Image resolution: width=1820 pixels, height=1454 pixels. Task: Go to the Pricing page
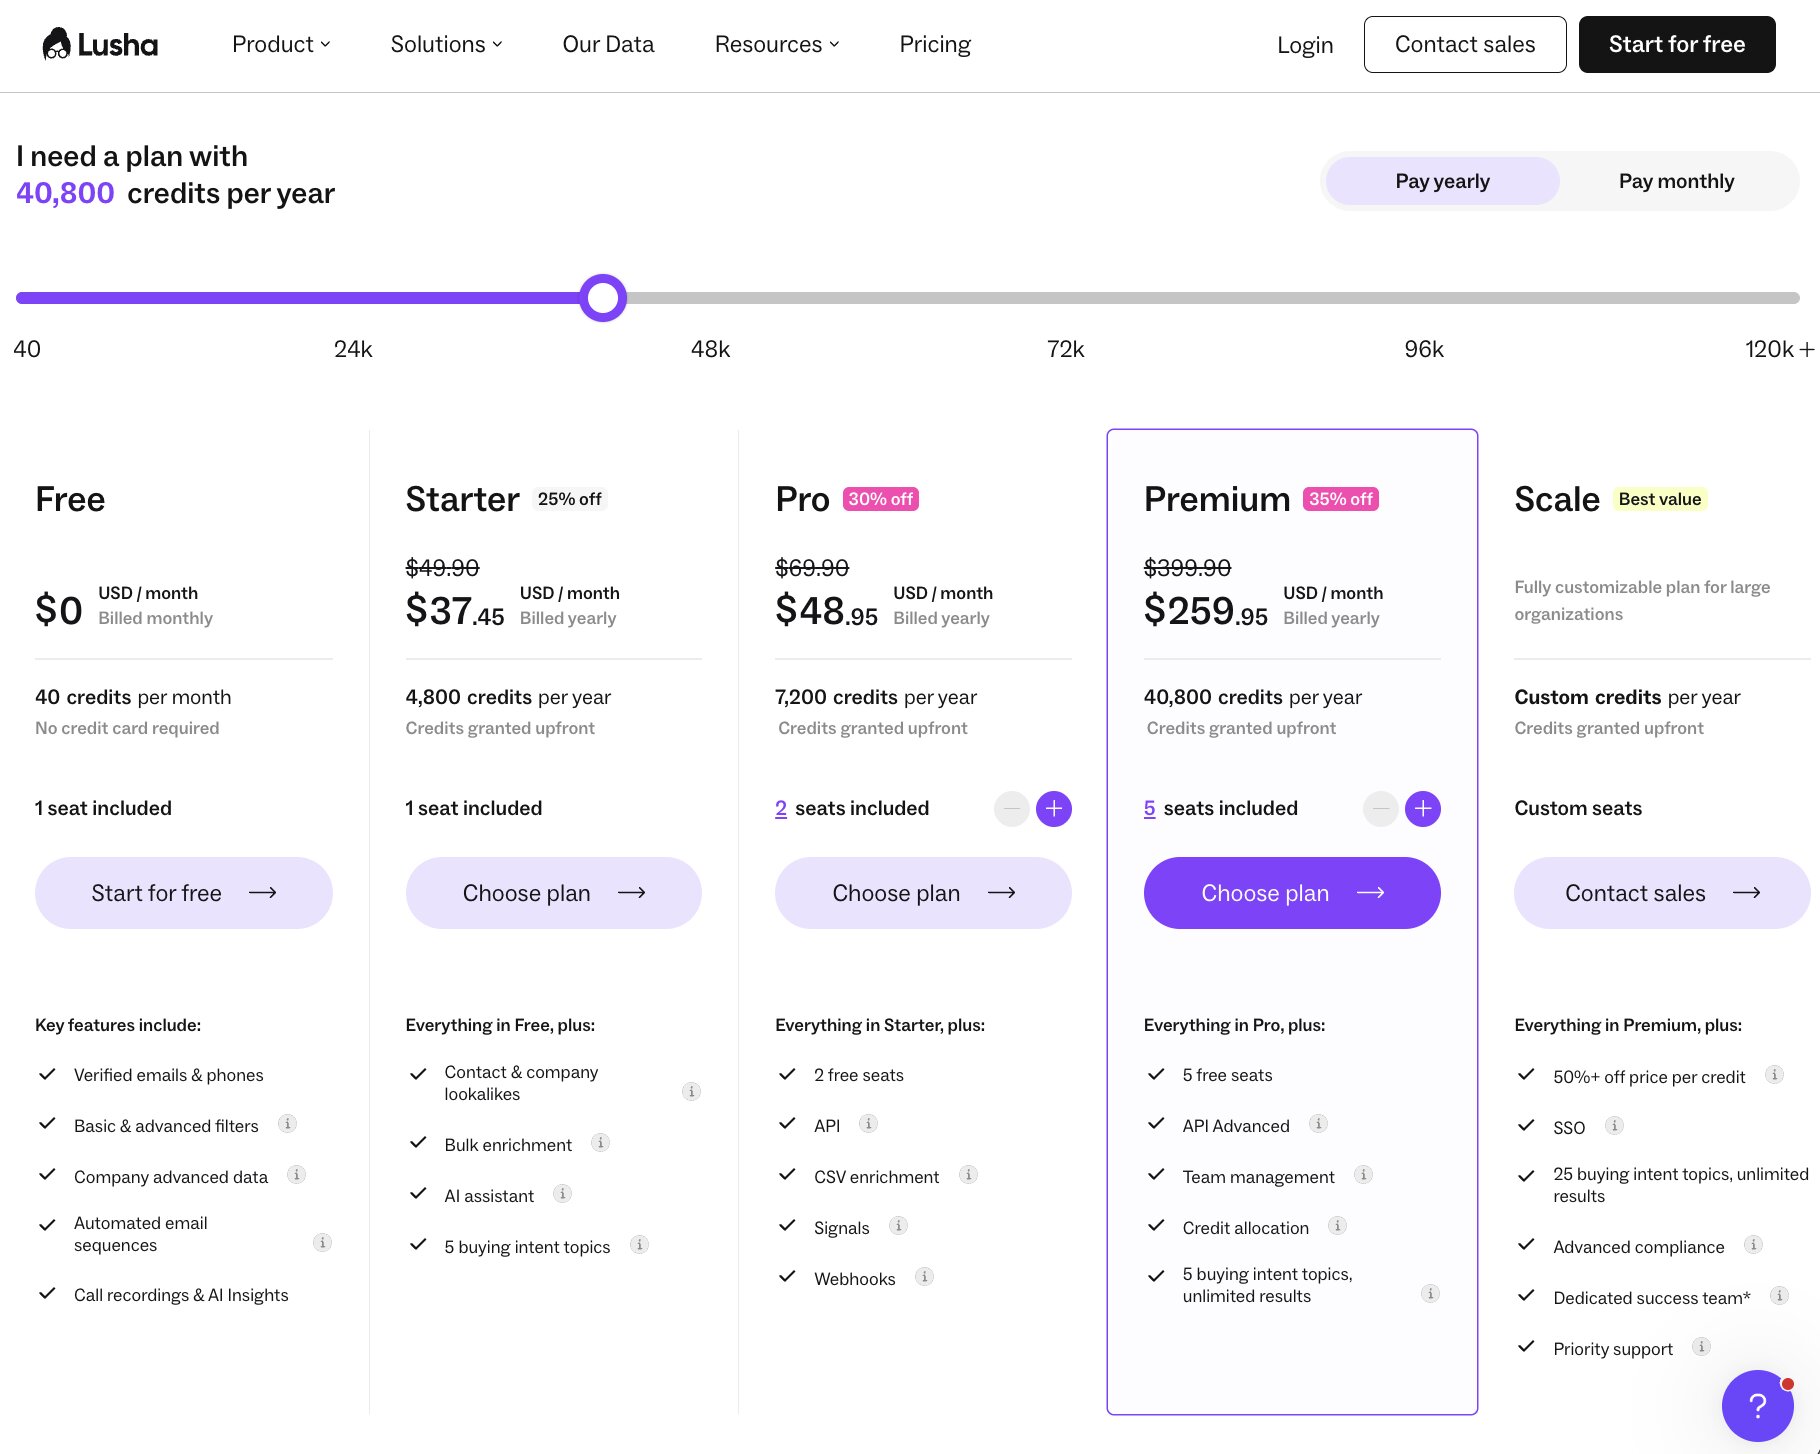click(x=935, y=44)
